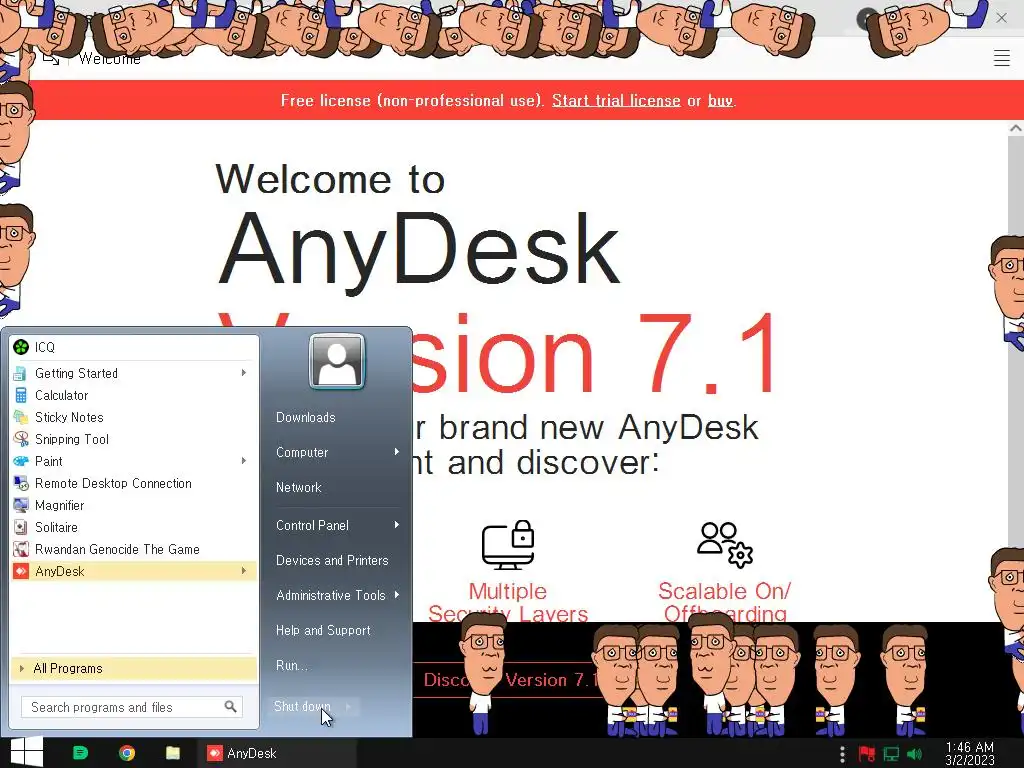Click Scalable On/Offboarding text
The width and height of the screenshot is (1024, 768).
tap(725, 601)
